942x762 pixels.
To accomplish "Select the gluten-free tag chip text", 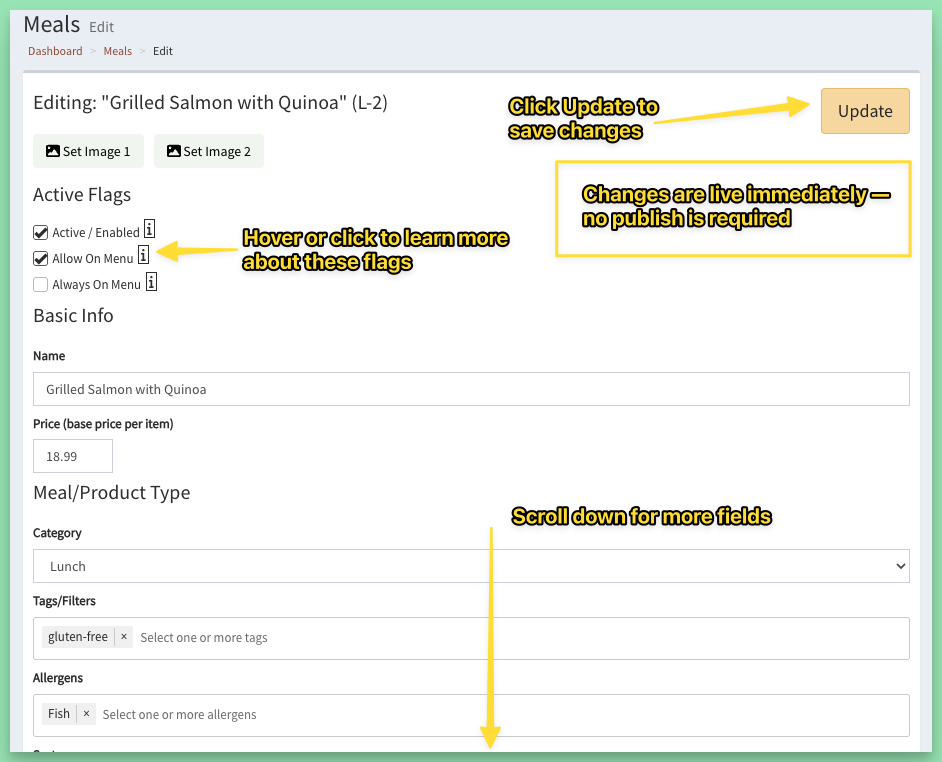I will [78, 636].
